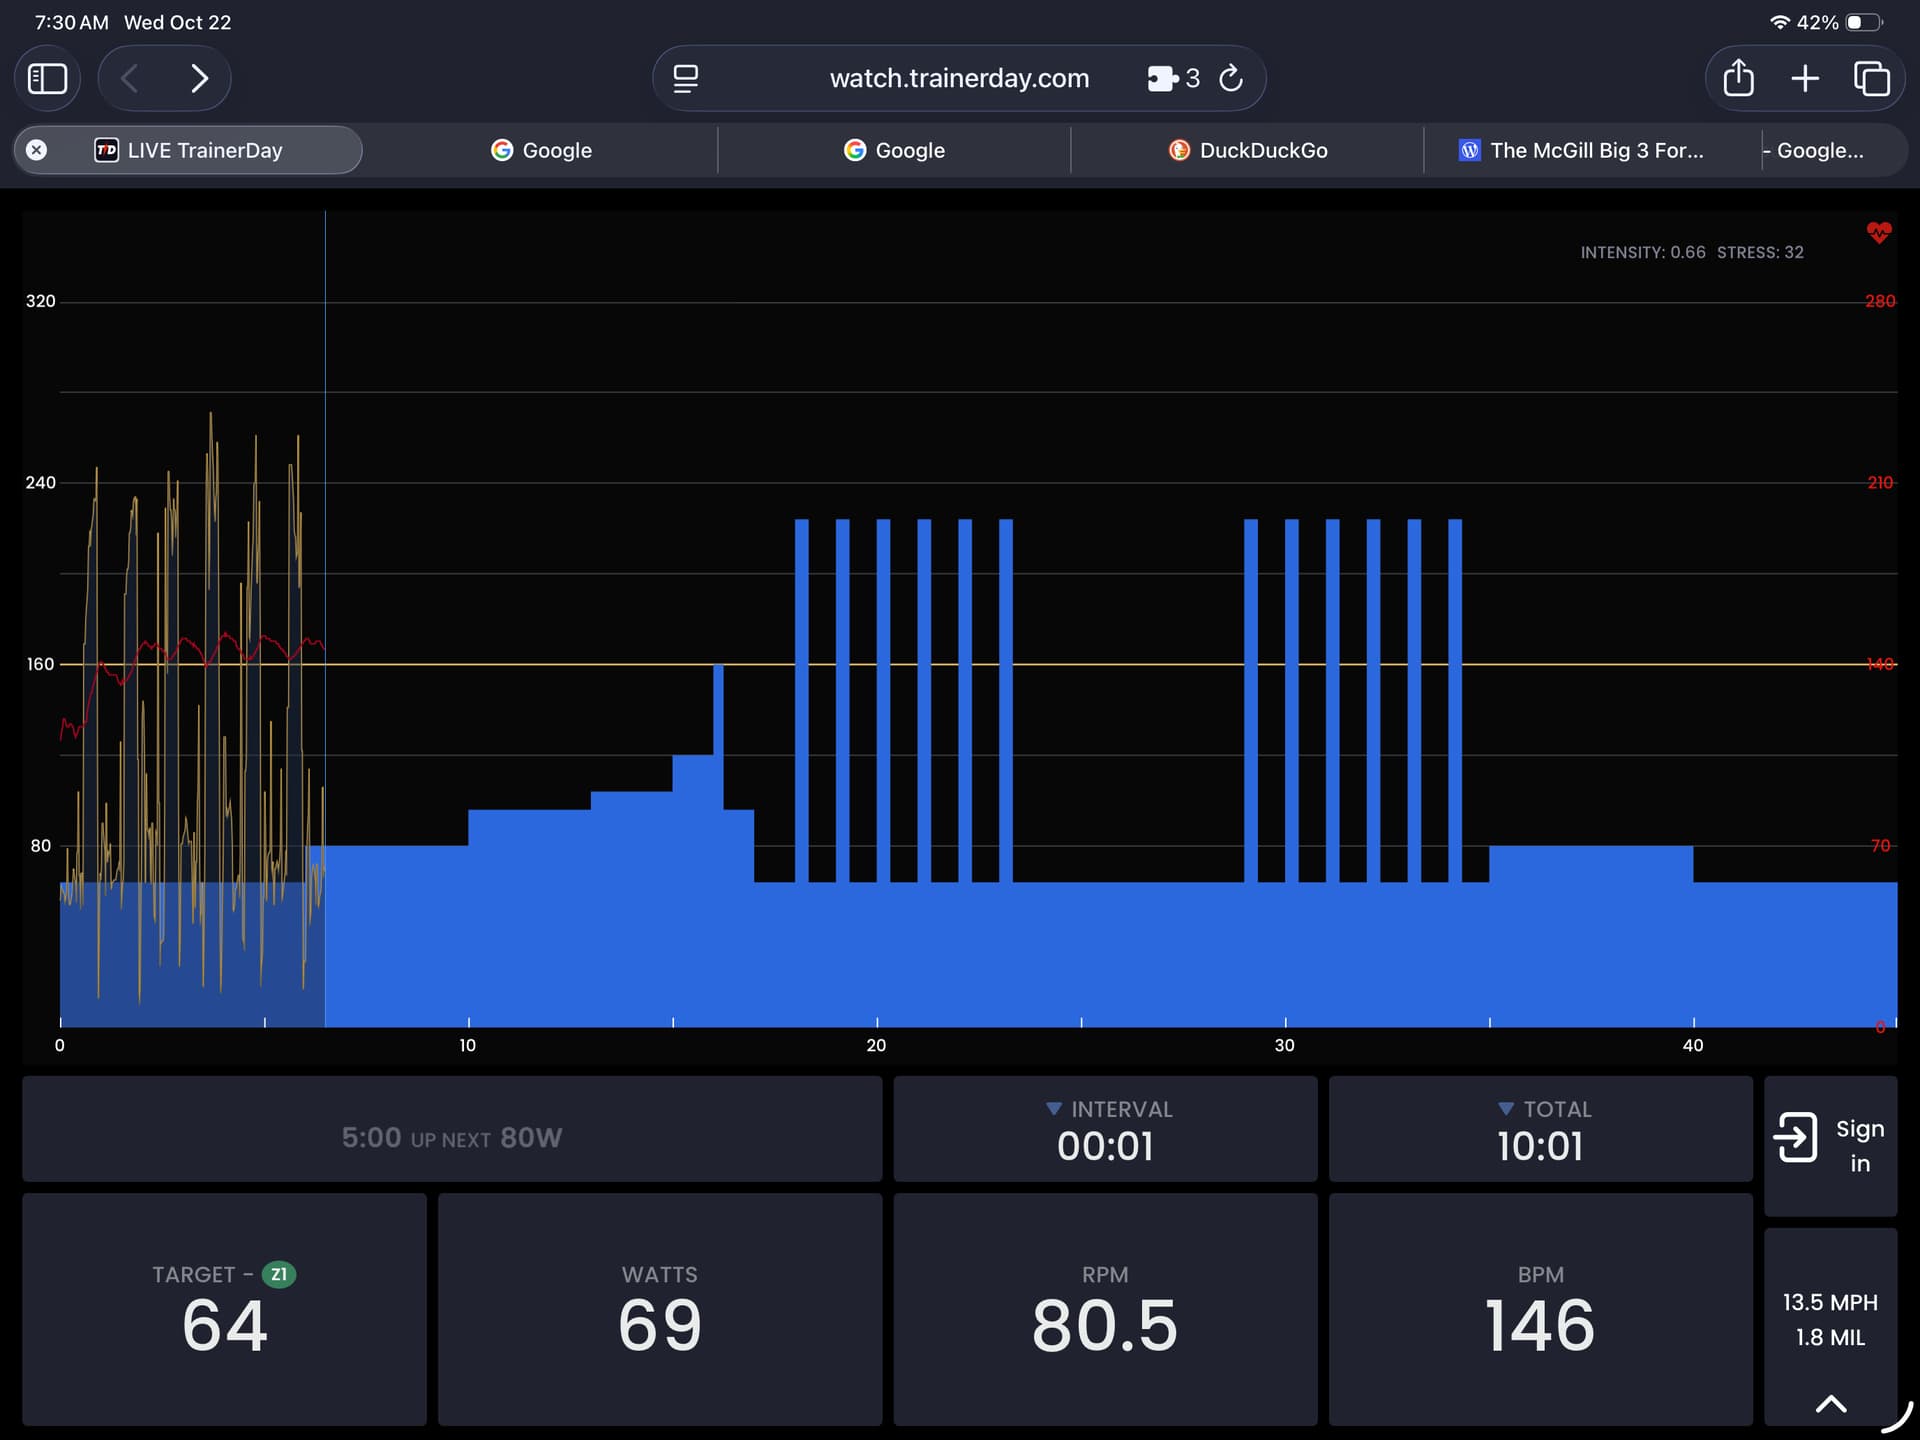The image size is (1920, 1440).
Task: Expand the TOTAL timer dropdown
Action: (x=1506, y=1109)
